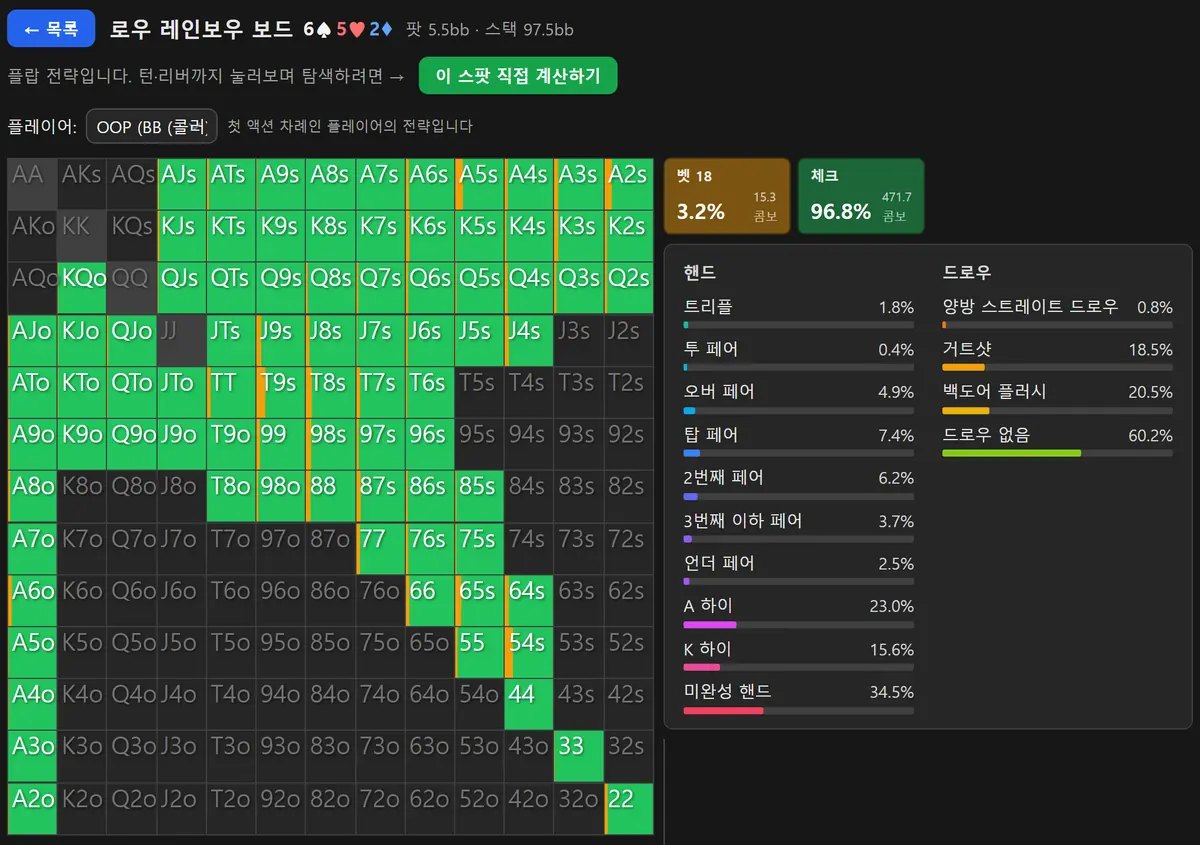This screenshot has height=845, width=1200.
Task: Open the 플레이어 OOP (BB) dropdown
Action: coord(152,126)
